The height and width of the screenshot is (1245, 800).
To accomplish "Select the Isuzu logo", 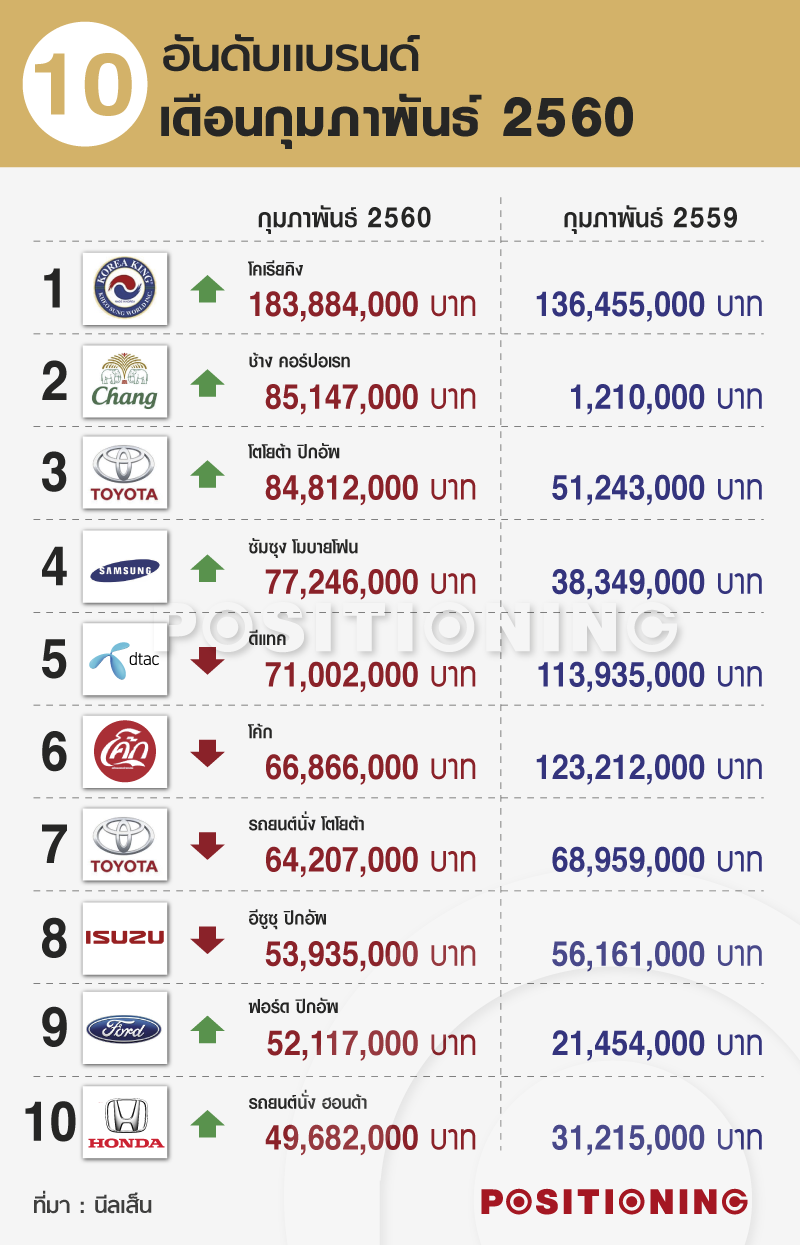I will click(125, 938).
